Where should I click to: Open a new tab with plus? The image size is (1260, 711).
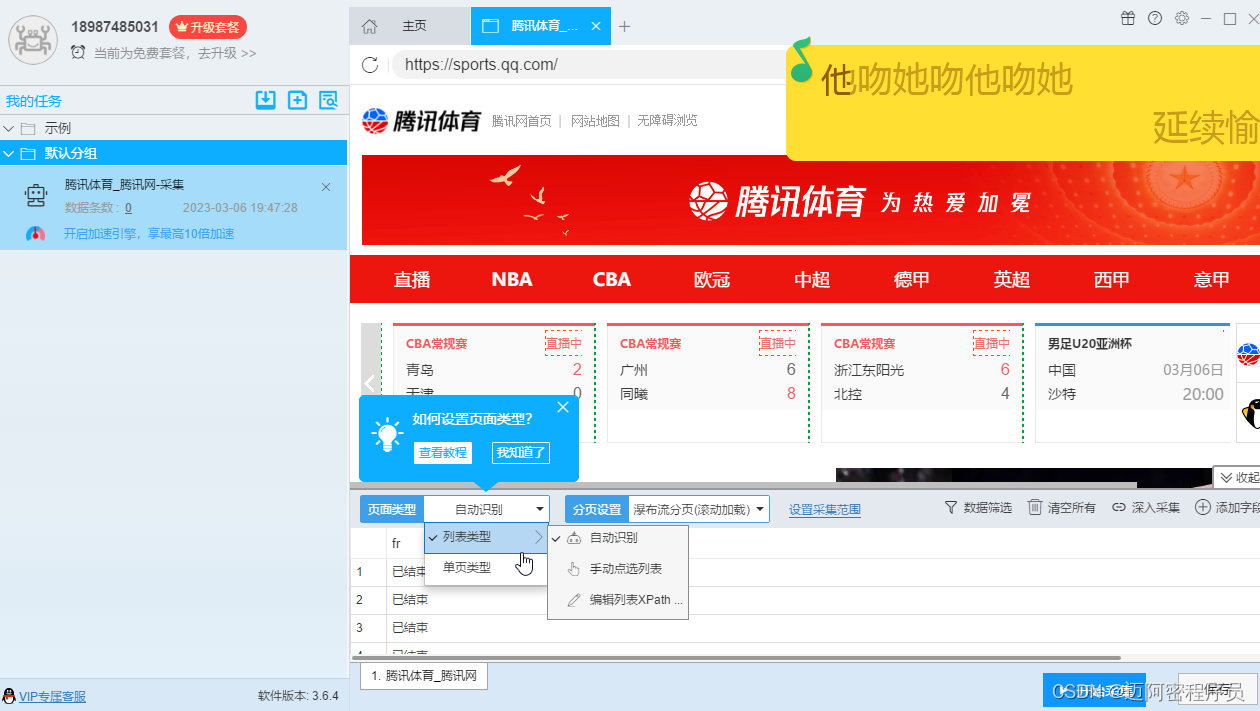pyautogui.click(x=624, y=26)
